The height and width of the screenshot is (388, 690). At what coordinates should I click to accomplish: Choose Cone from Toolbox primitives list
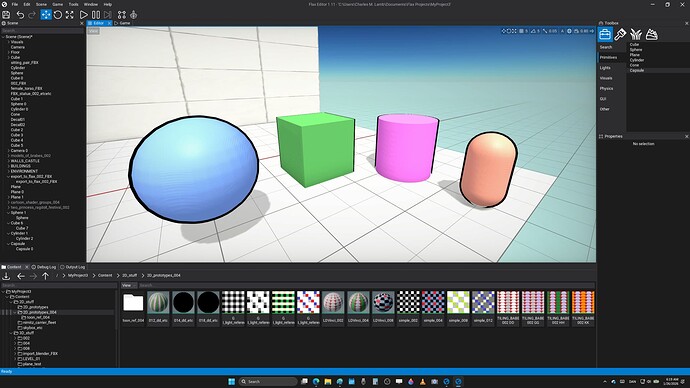634,65
